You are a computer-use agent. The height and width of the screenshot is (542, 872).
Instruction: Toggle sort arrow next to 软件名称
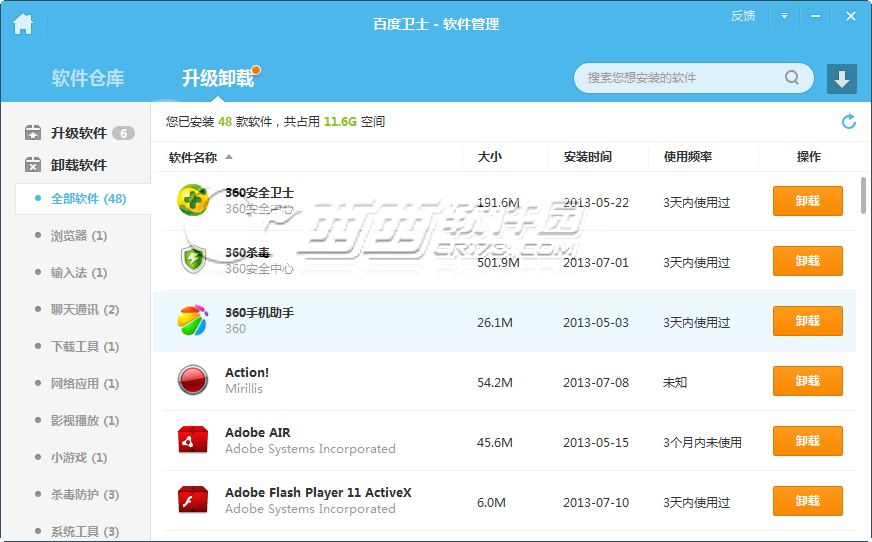(229, 157)
